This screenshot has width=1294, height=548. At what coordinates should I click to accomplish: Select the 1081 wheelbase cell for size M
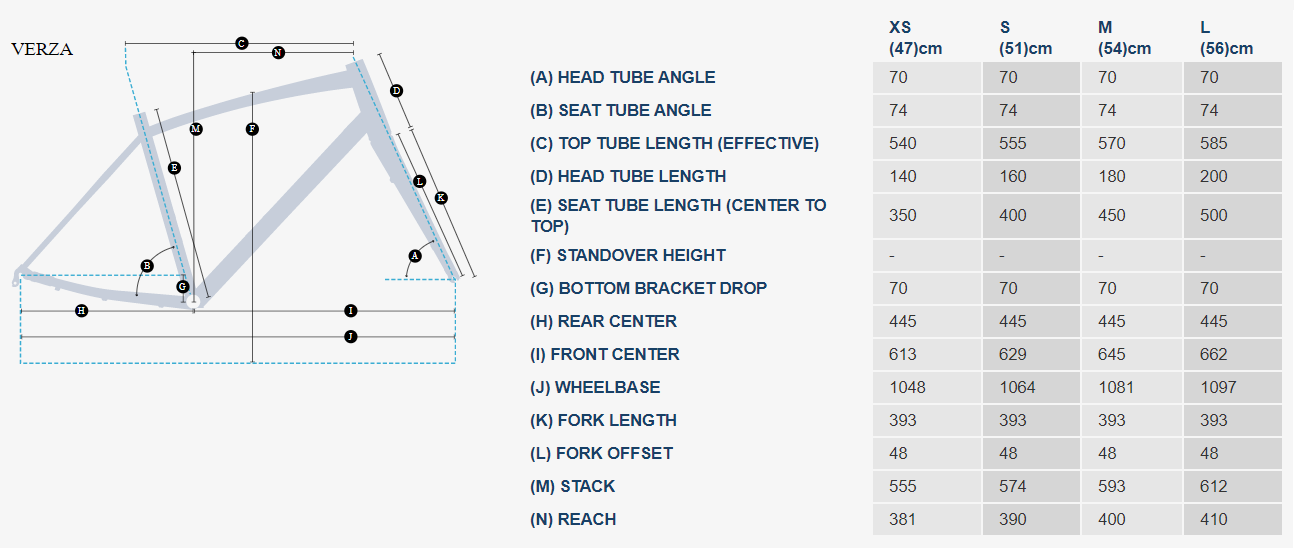[1116, 387]
